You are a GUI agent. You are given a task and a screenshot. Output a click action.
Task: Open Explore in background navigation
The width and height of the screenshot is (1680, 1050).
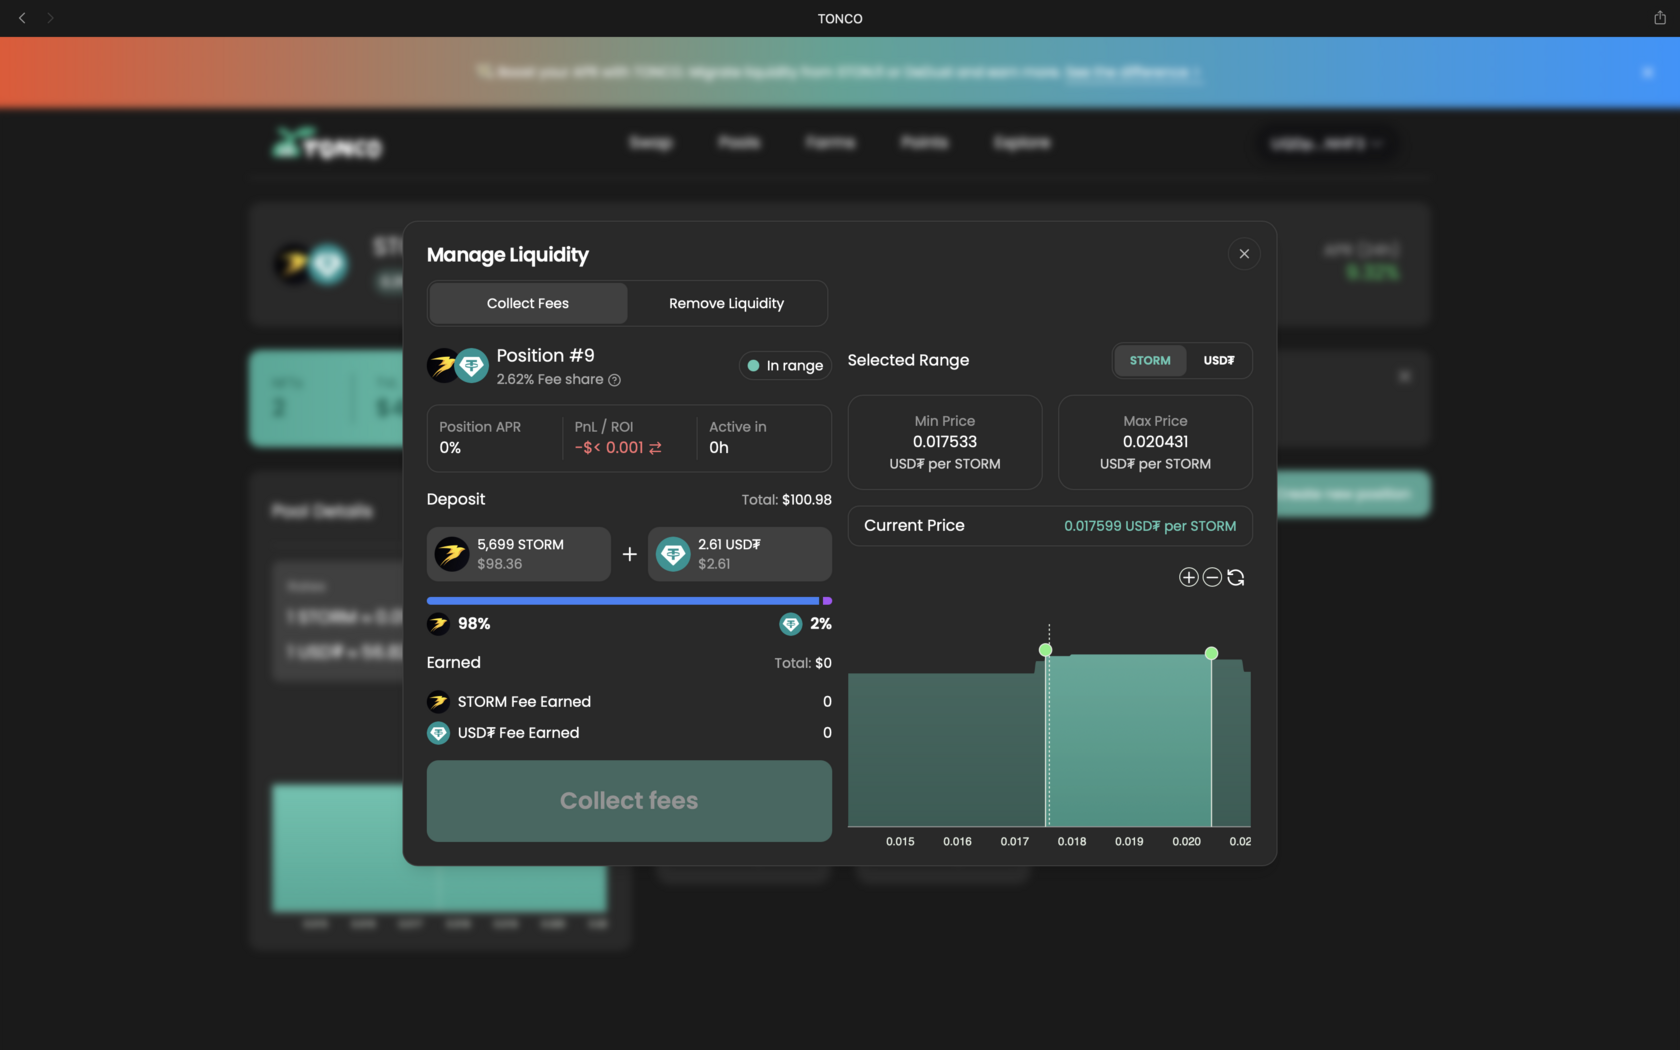(1022, 143)
